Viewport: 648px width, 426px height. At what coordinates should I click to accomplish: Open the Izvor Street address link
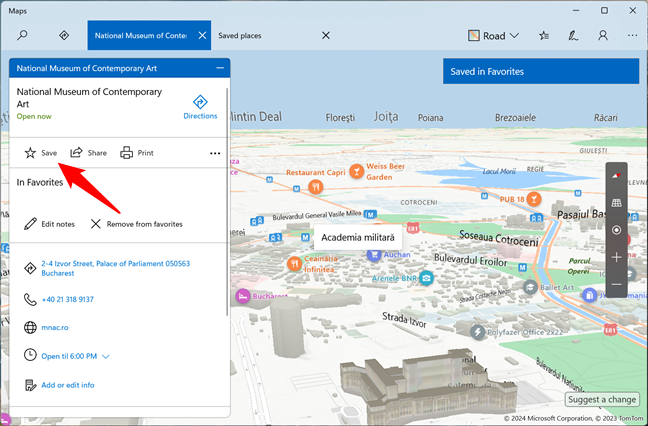[115, 268]
